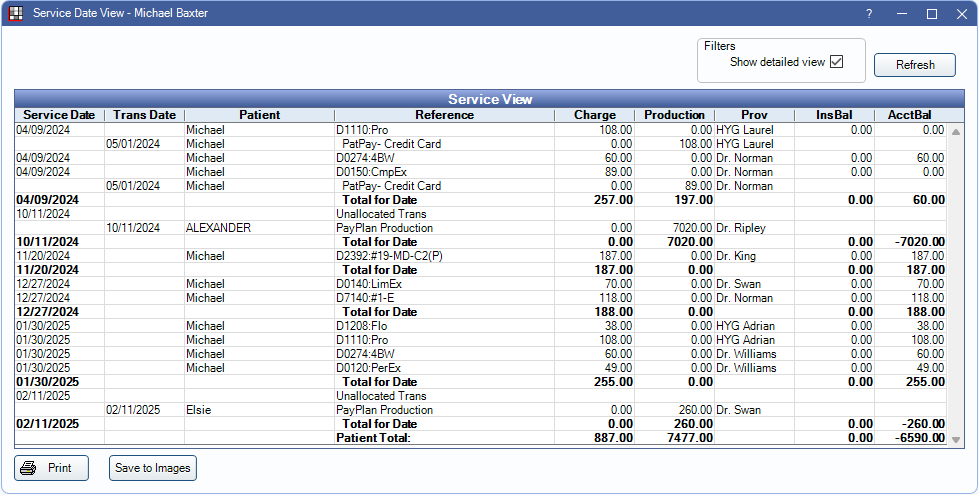Click Save to Images button
The height and width of the screenshot is (495, 979).
[153, 468]
